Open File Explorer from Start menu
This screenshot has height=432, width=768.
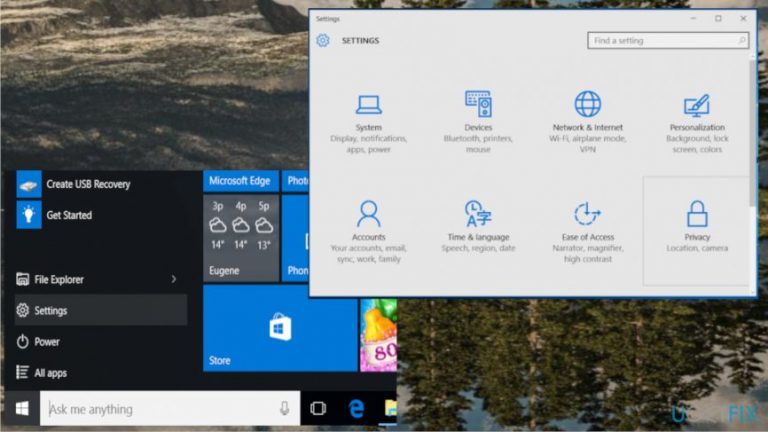(100, 279)
